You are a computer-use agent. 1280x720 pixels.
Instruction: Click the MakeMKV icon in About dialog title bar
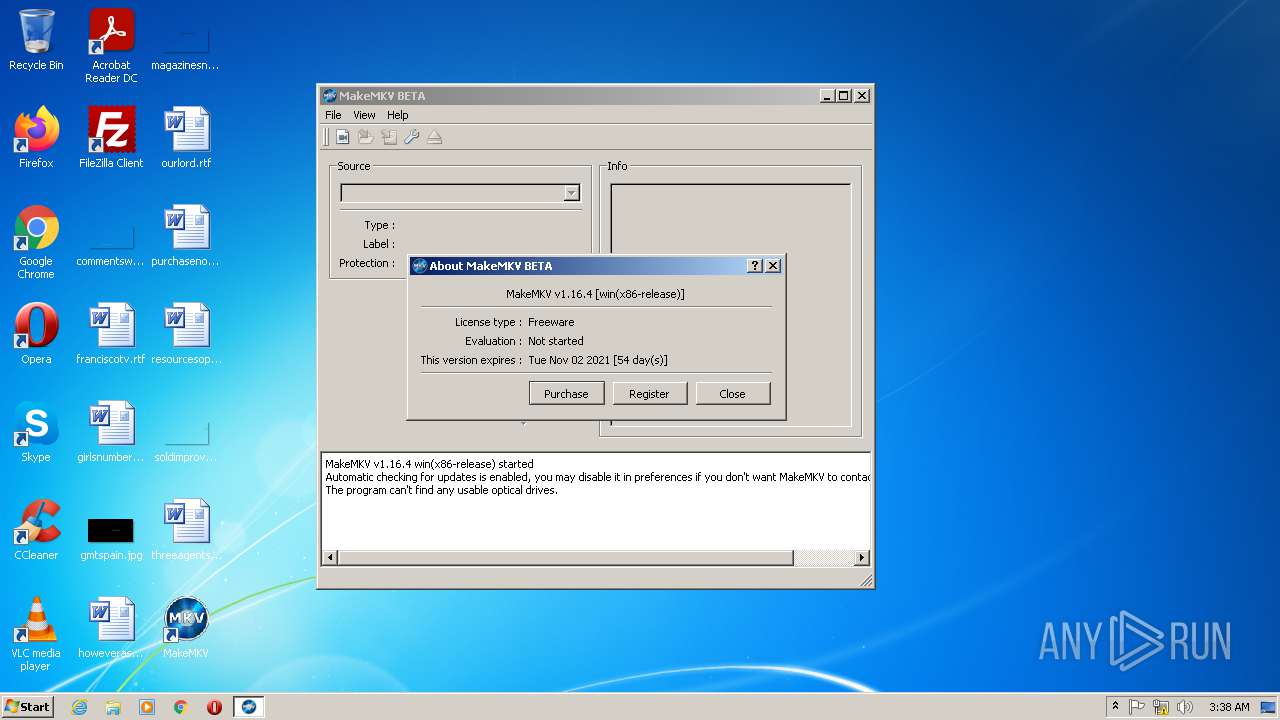point(420,266)
